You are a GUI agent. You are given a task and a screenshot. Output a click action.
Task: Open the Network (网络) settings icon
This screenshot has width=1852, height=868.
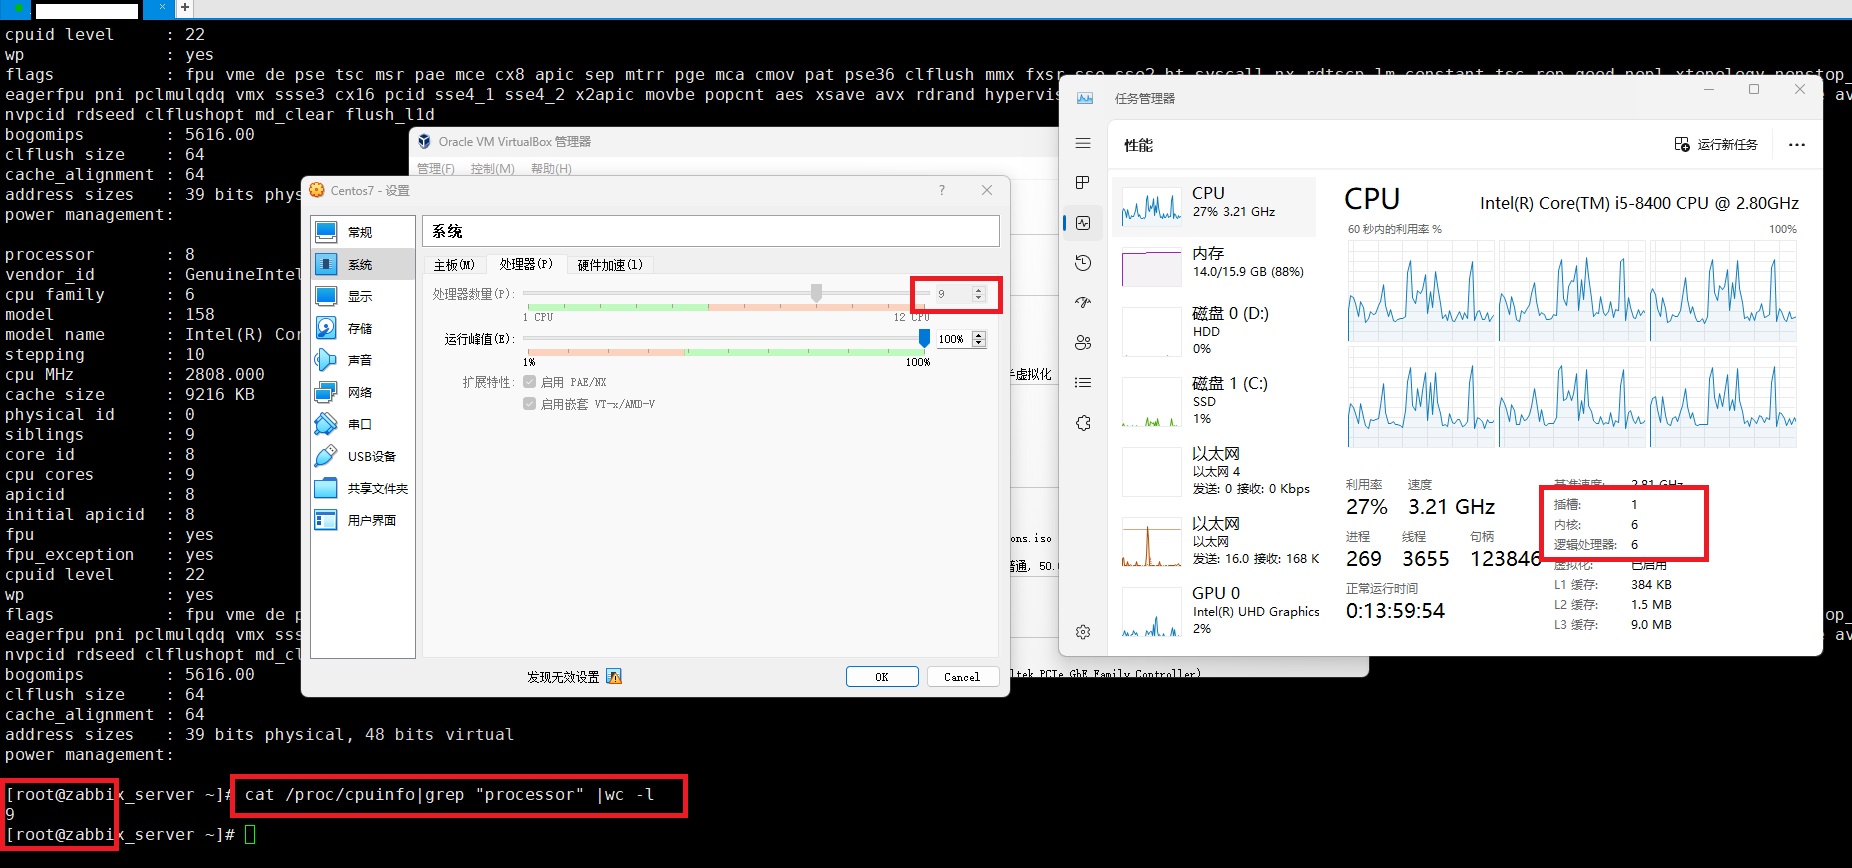pos(326,392)
